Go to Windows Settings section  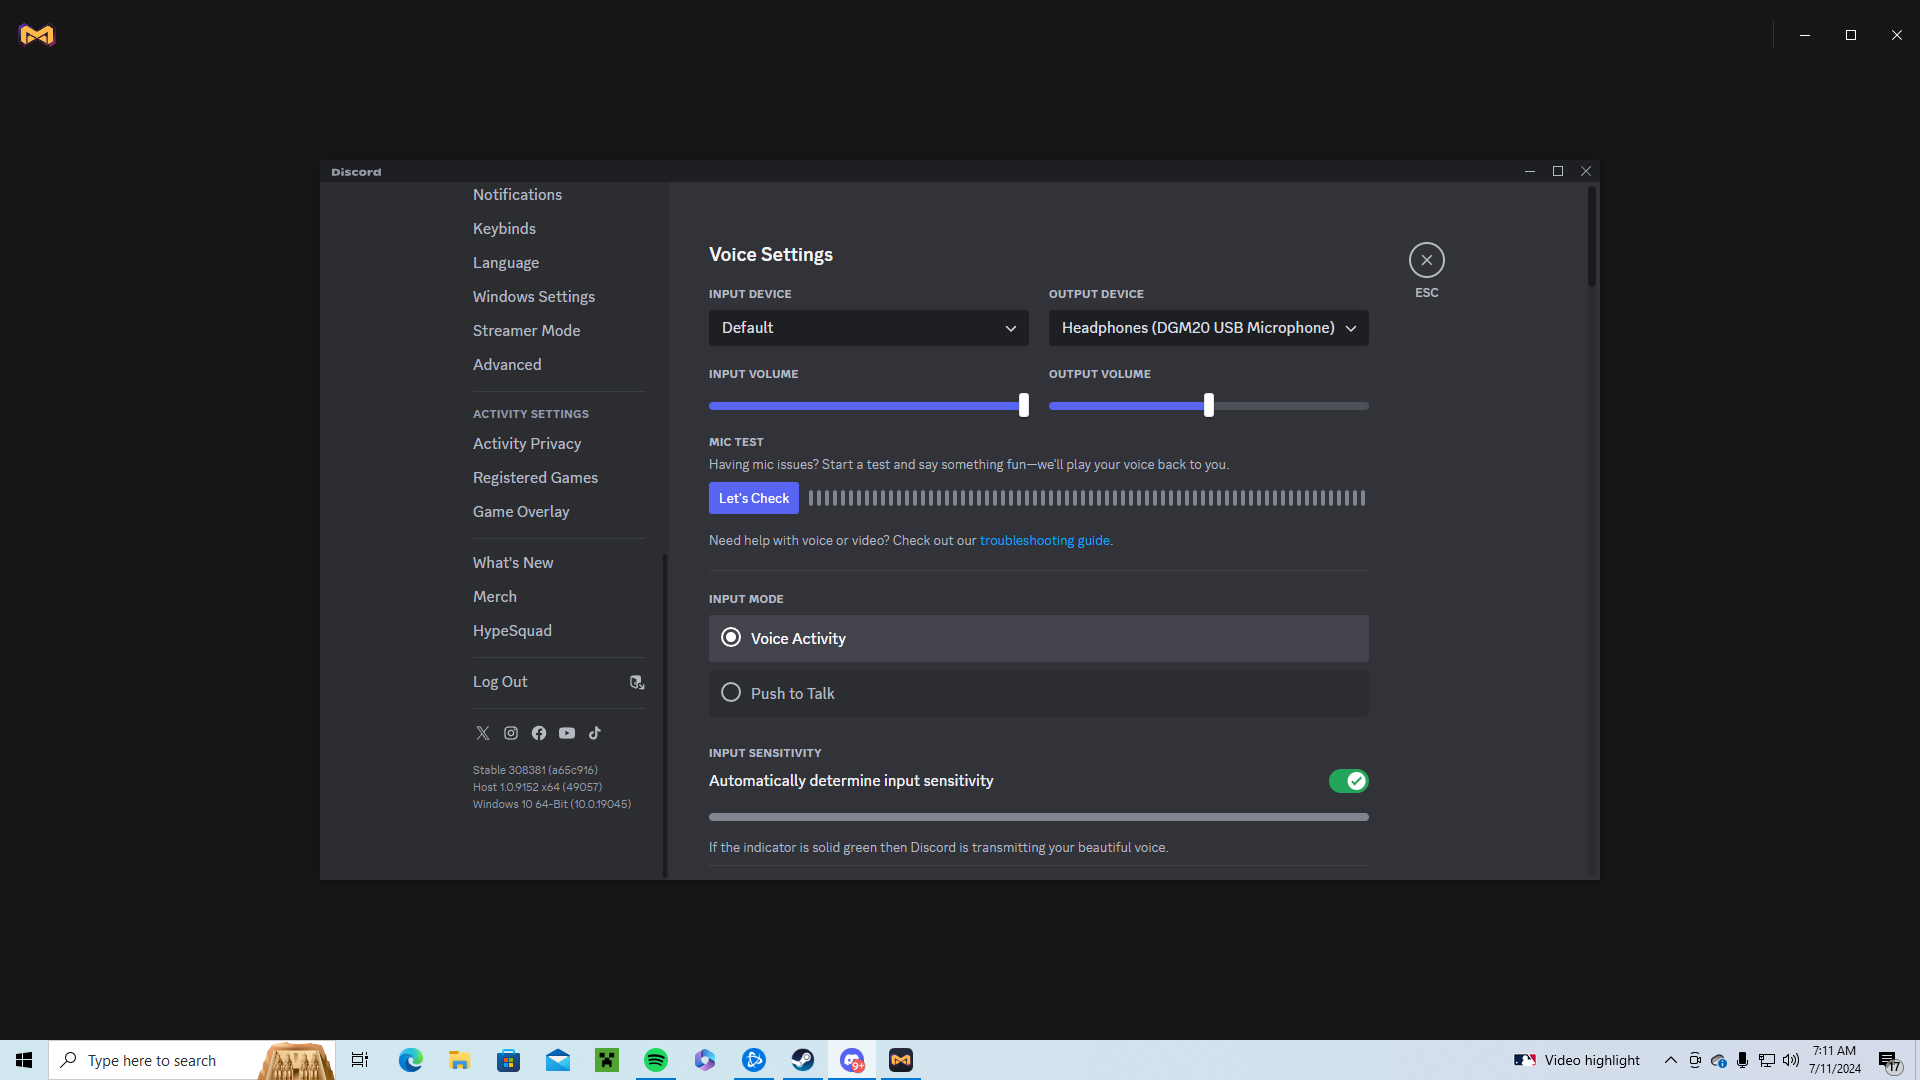pos(534,297)
